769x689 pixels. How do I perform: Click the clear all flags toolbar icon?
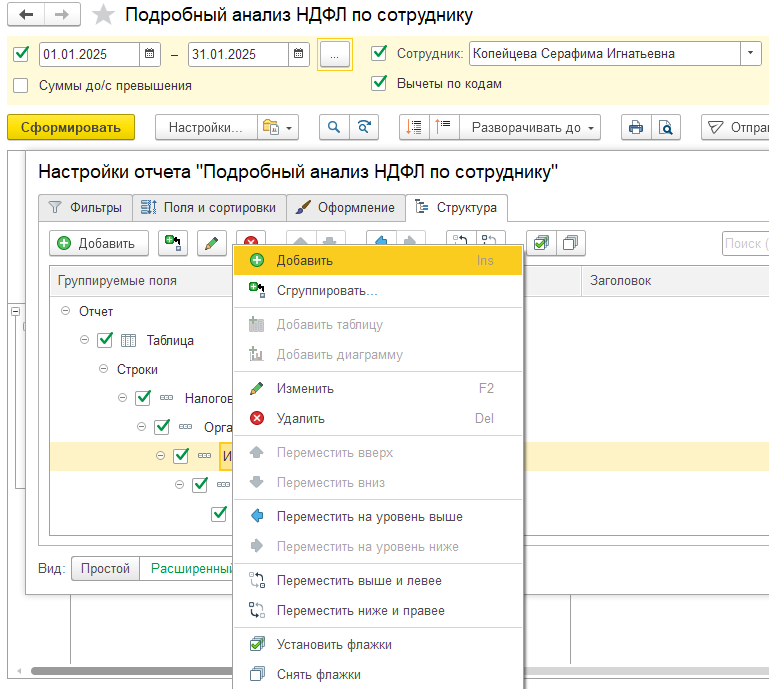coord(571,243)
